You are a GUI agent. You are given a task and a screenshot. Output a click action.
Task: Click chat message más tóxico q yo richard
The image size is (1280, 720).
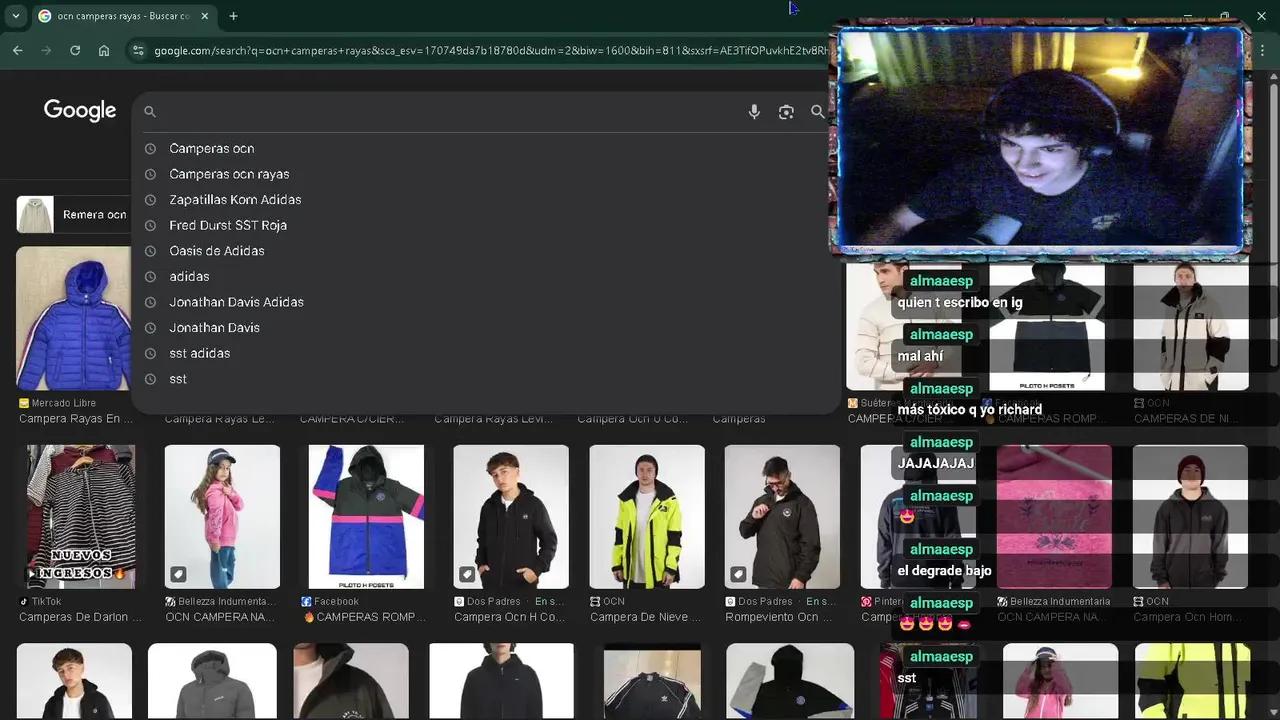click(x=969, y=410)
